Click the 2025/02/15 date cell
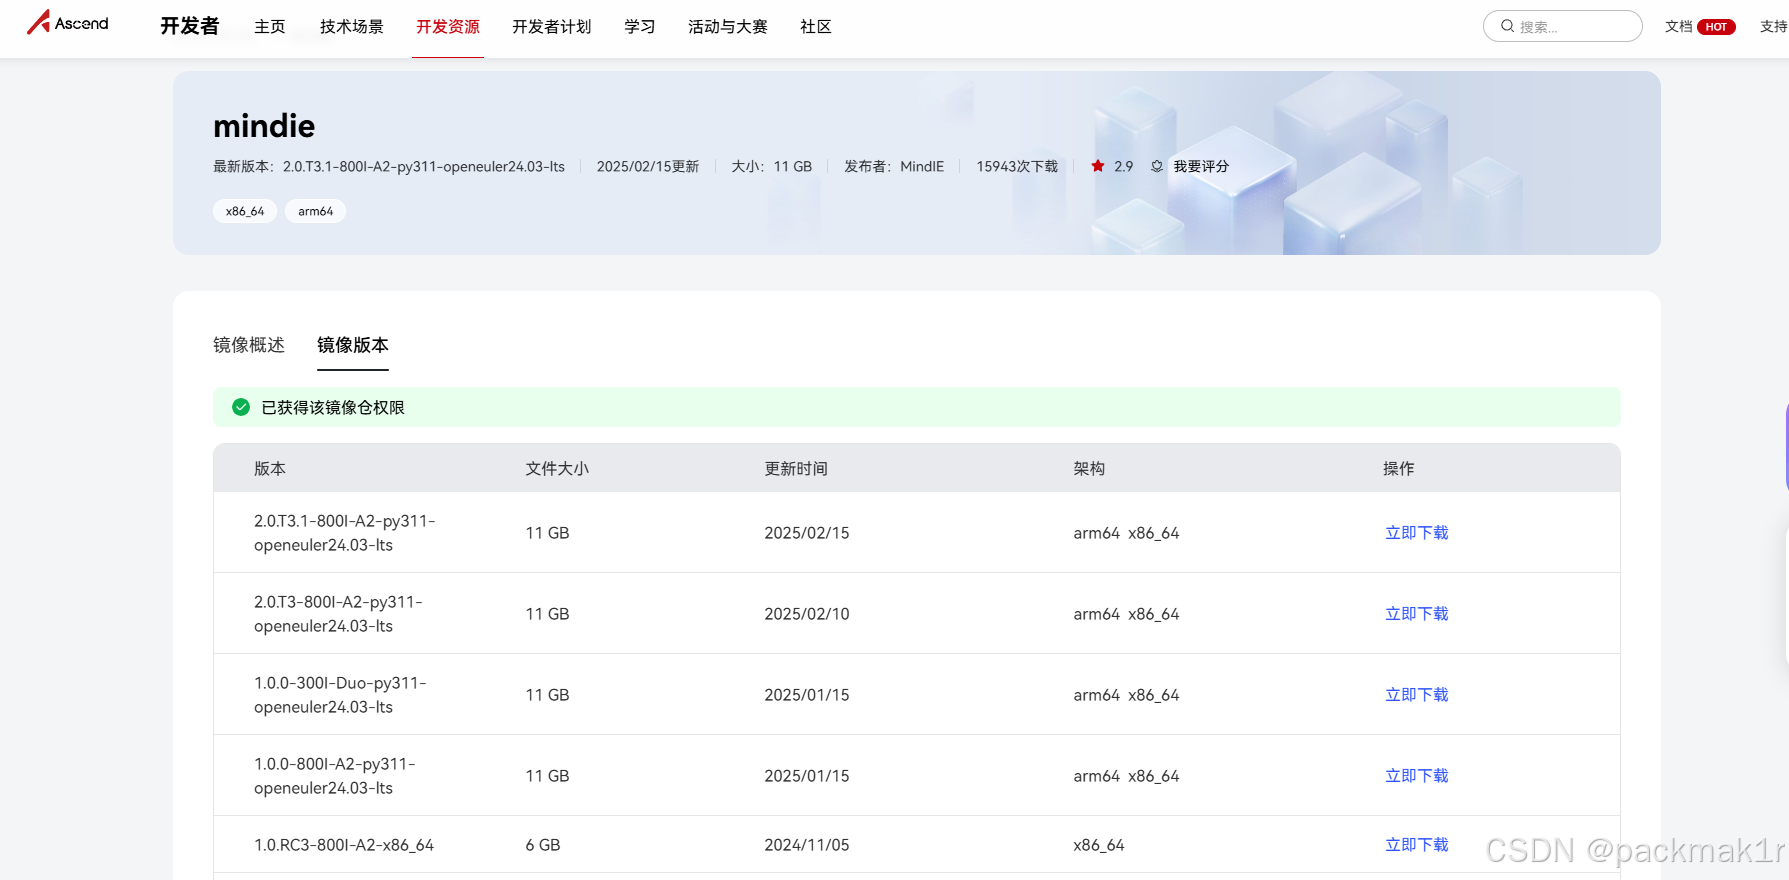This screenshot has width=1789, height=880. 807,533
